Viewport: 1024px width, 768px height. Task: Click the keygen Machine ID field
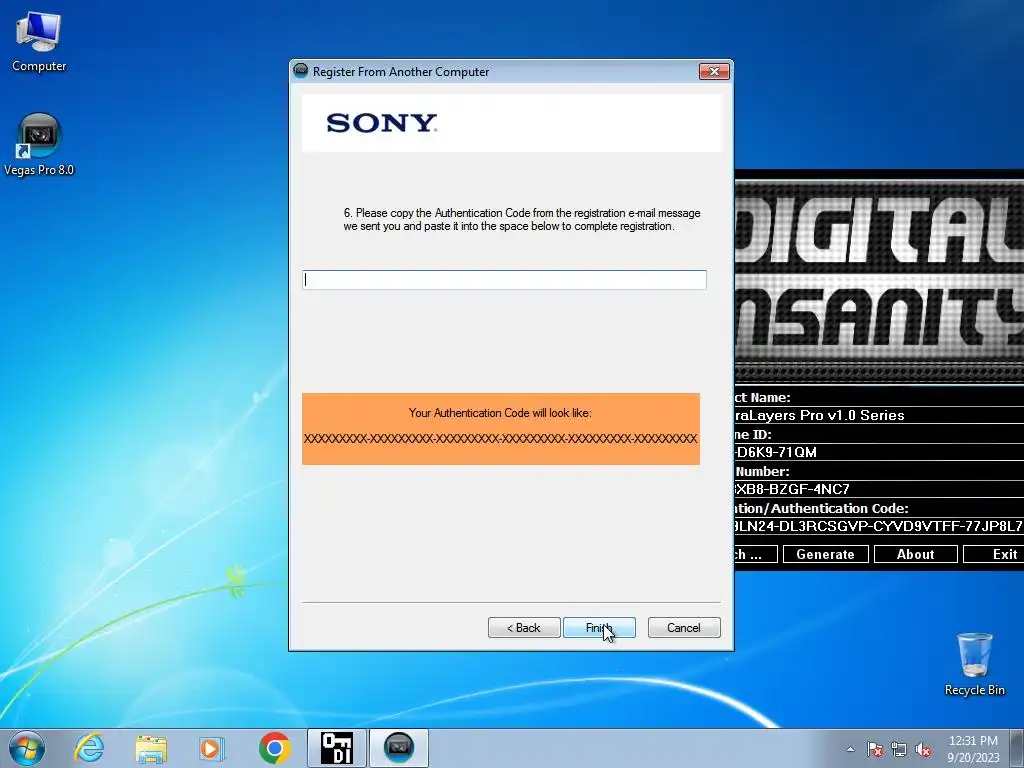tap(879, 452)
